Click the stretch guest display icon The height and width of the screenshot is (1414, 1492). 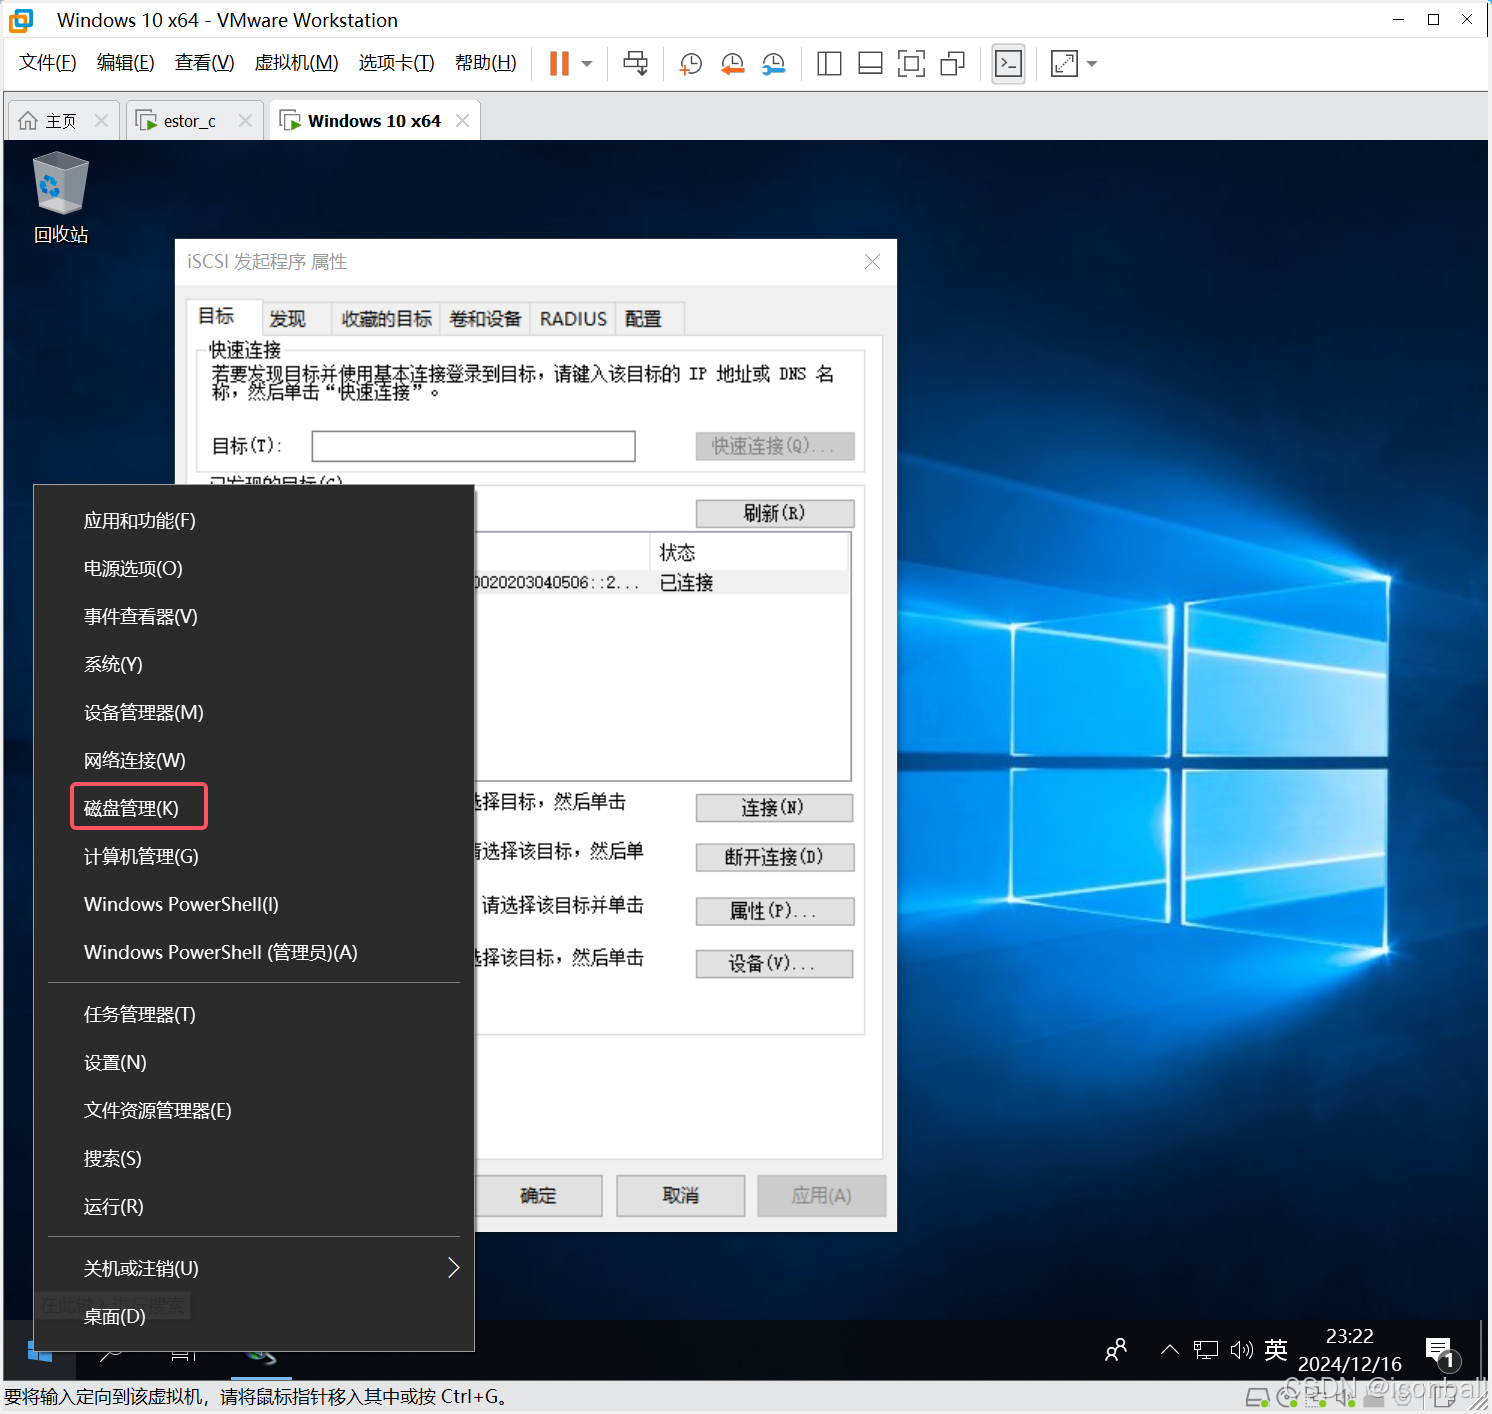pyautogui.click(x=1064, y=64)
